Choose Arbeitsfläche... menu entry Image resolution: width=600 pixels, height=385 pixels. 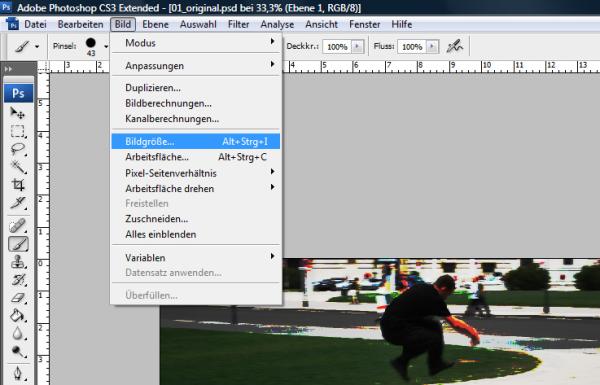tap(196, 157)
